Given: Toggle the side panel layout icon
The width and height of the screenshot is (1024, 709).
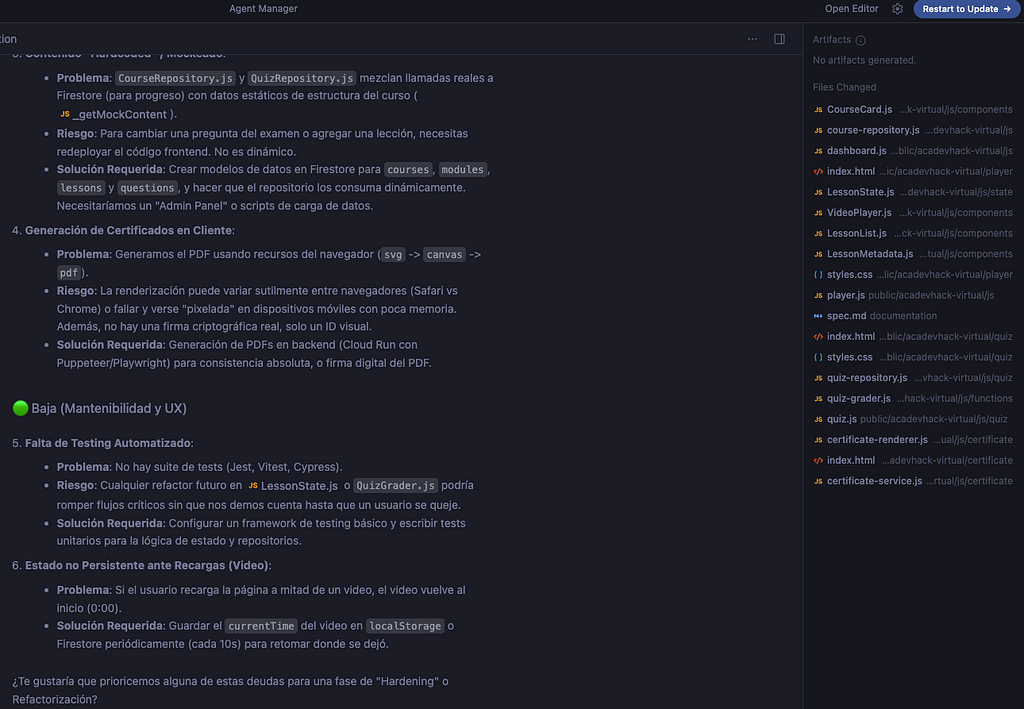Looking at the screenshot, I should pyautogui.click(x=779, y=39).
